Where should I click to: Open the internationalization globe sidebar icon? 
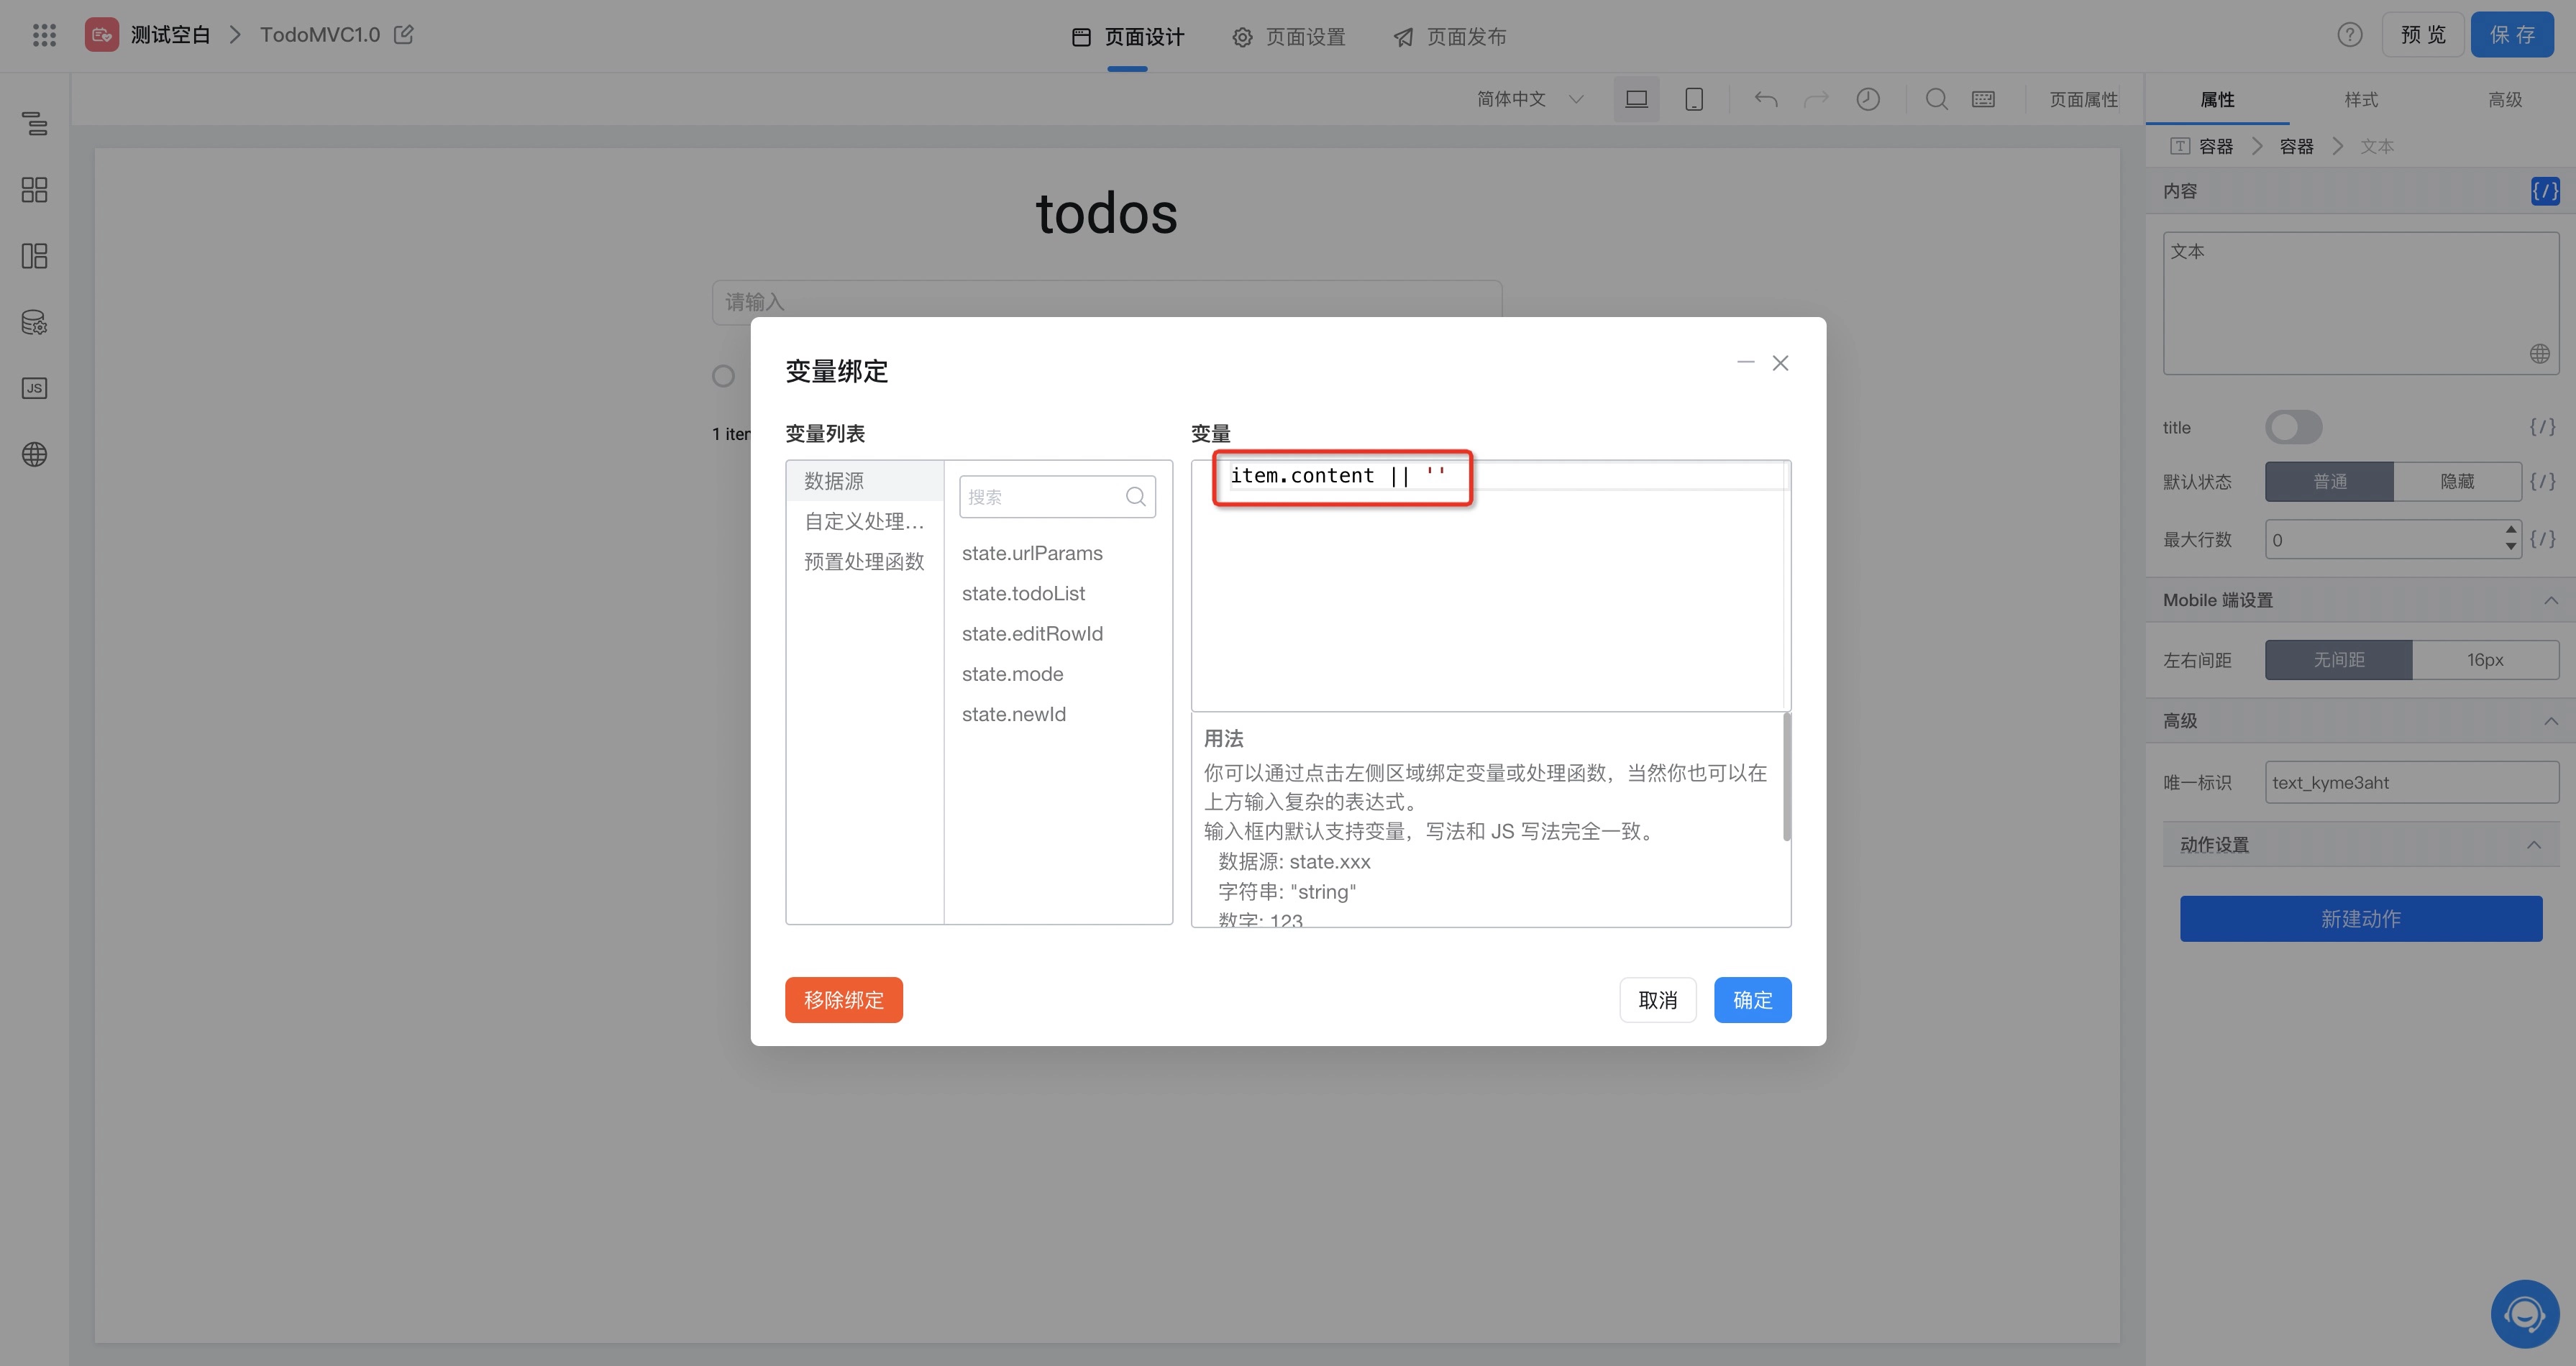coord(35,454)
